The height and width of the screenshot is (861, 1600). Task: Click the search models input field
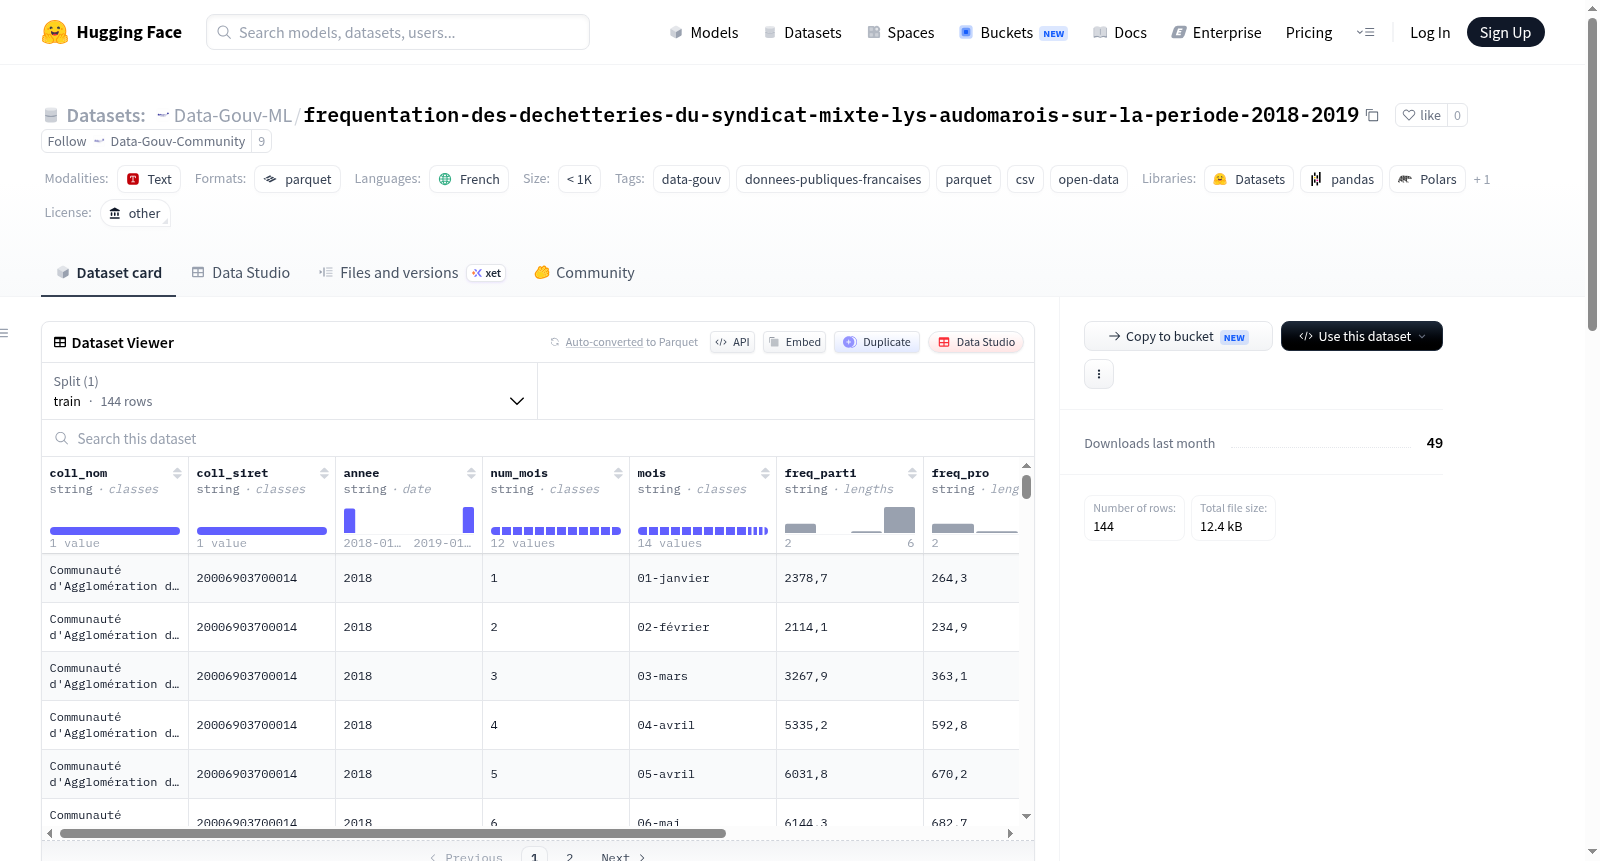click(398, 32)
